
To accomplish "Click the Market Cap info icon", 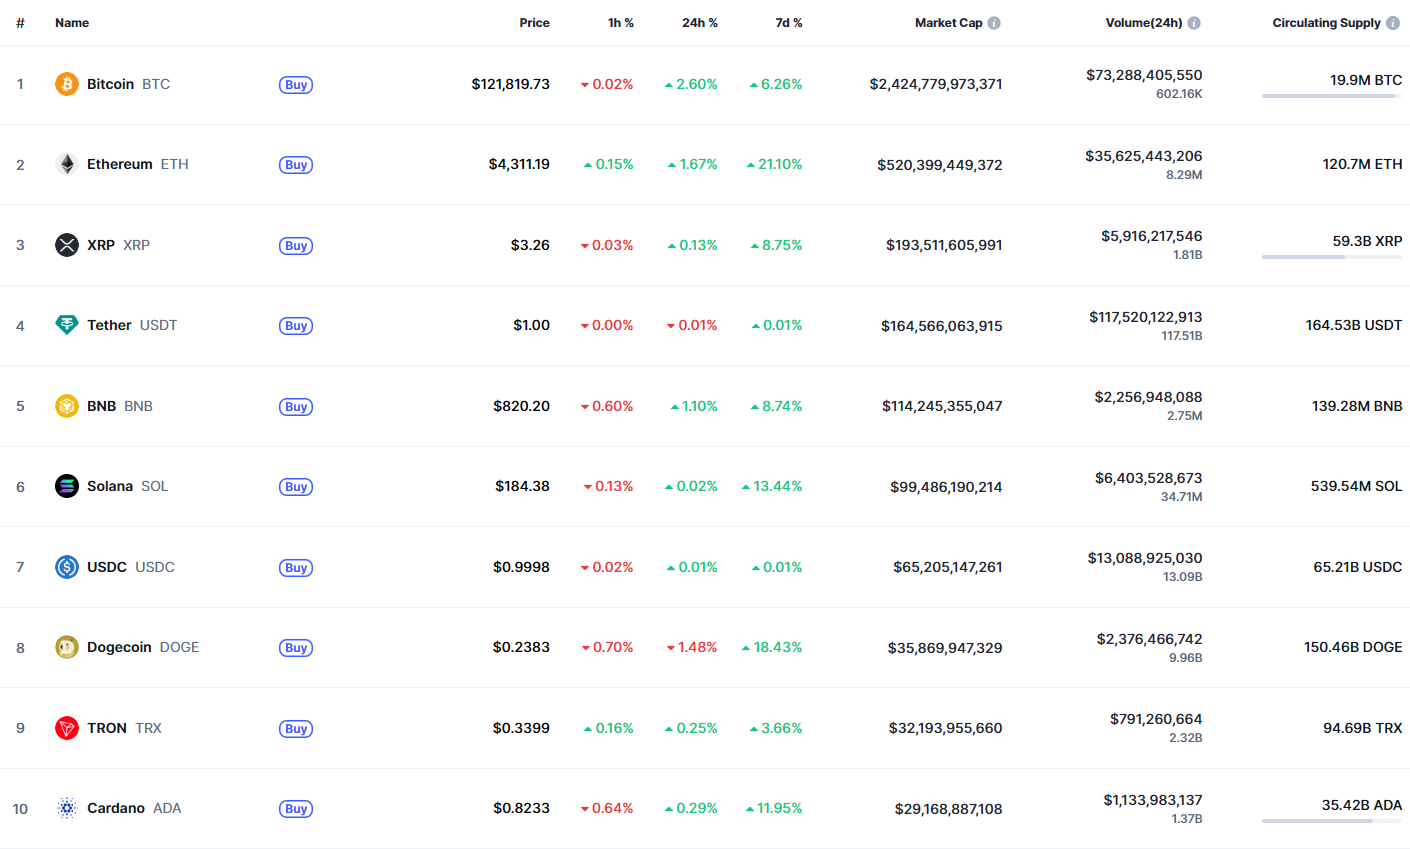I will tap(994, 23).
